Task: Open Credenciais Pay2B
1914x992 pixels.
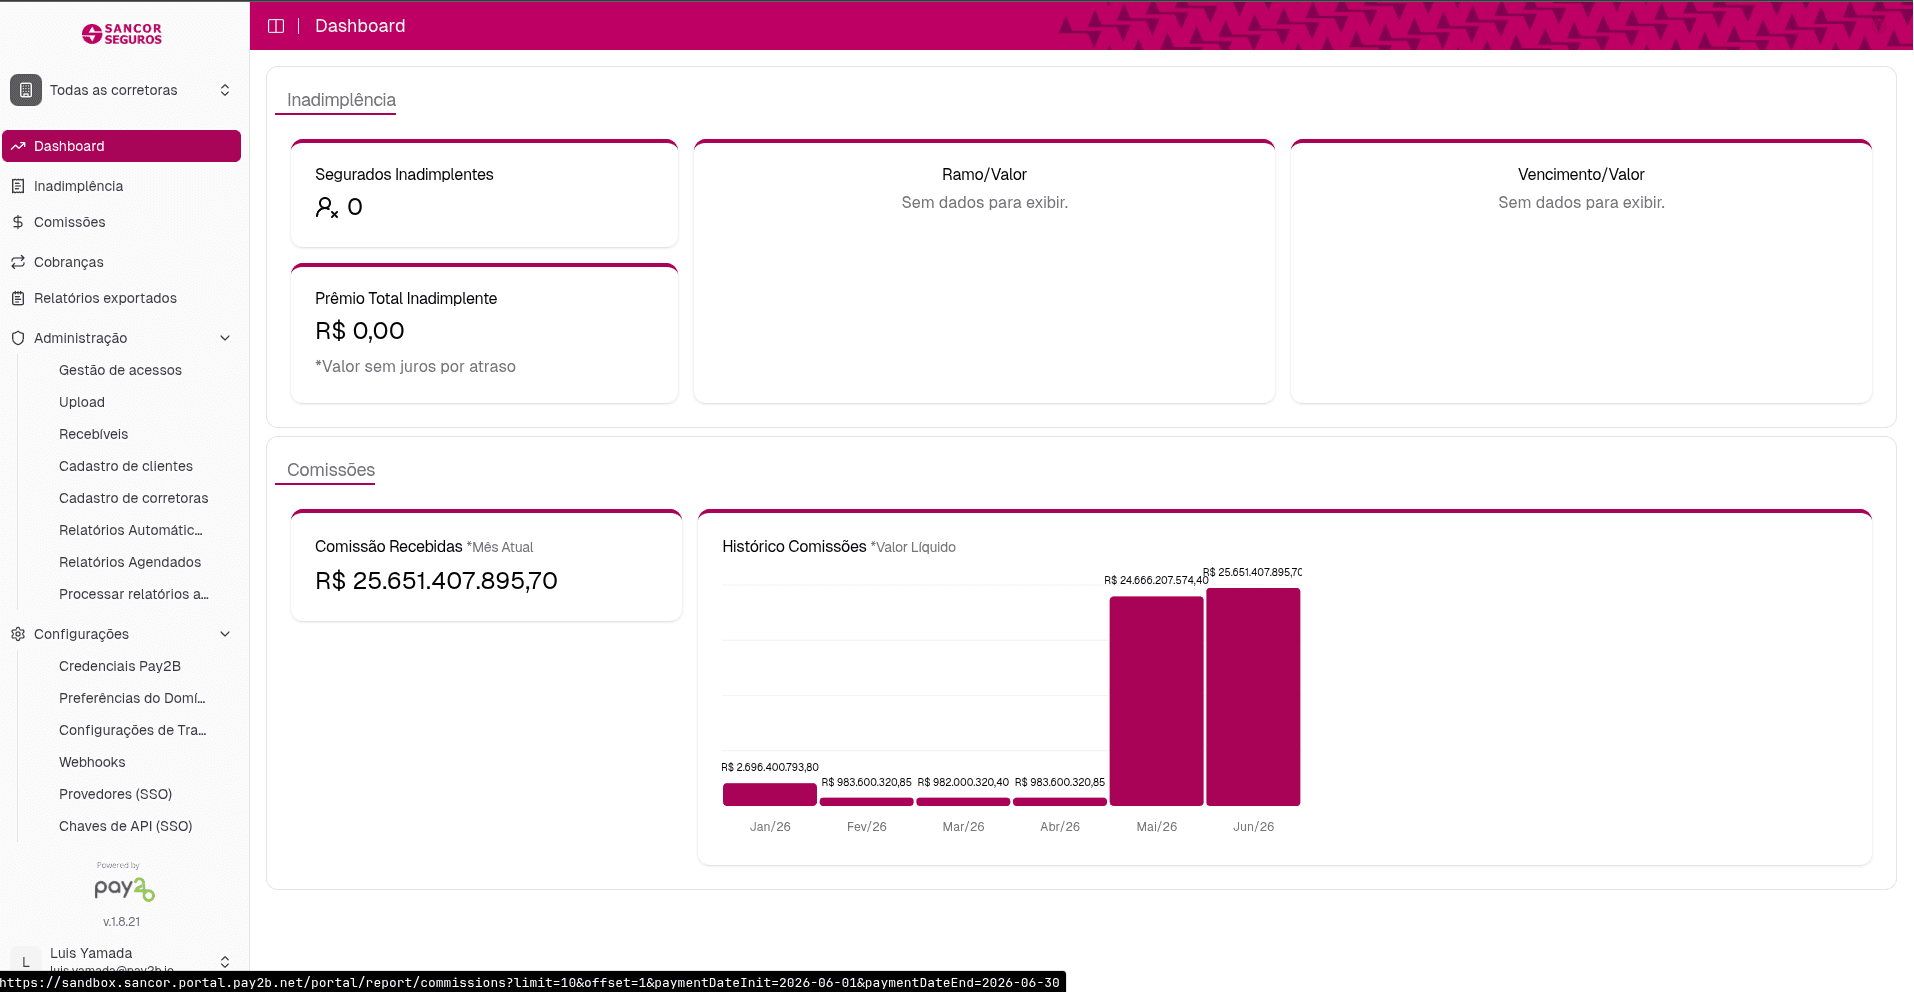Action: click(120, 666)
